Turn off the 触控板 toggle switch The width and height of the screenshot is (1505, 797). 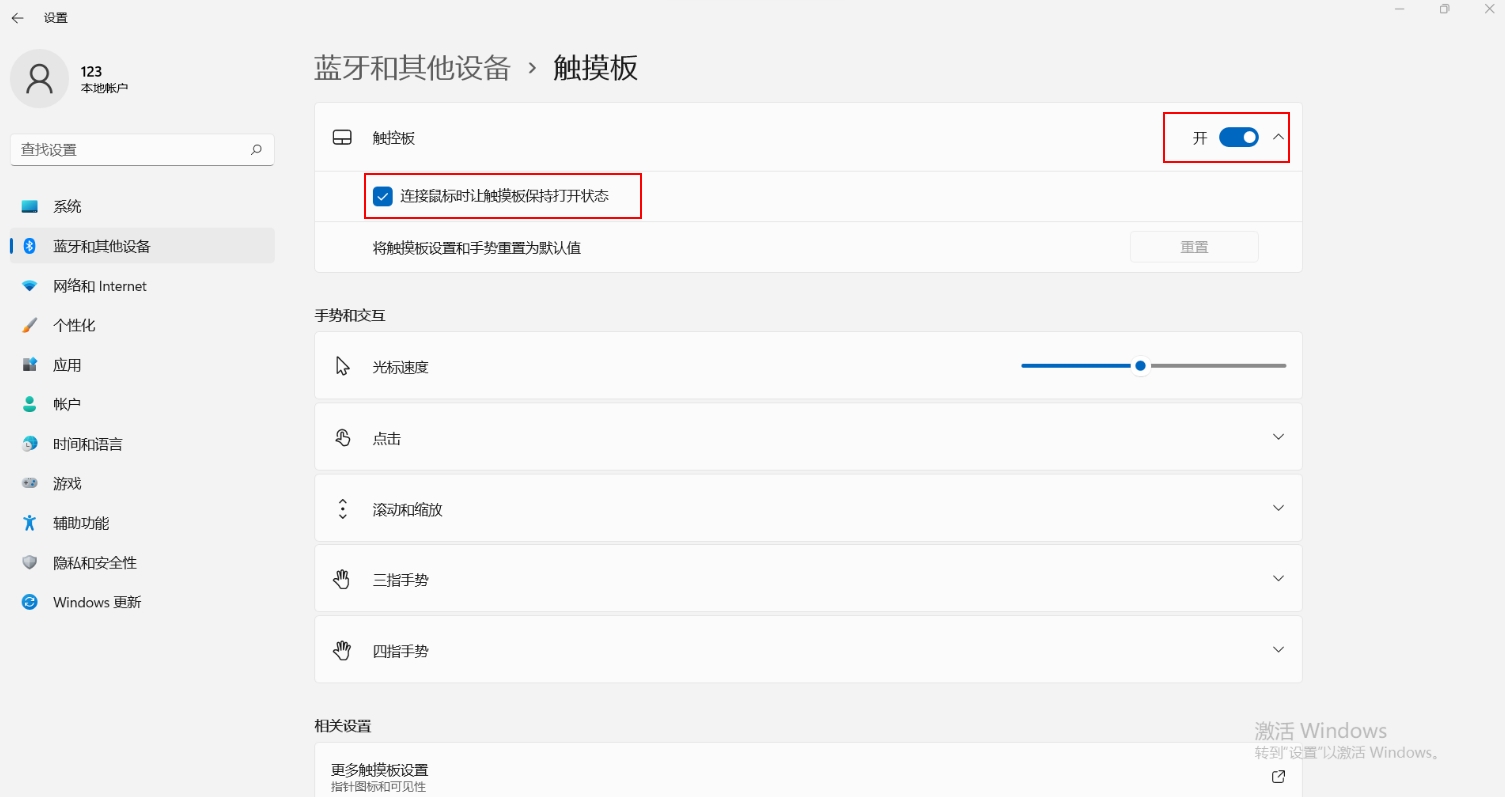(x=1238, y=138)
